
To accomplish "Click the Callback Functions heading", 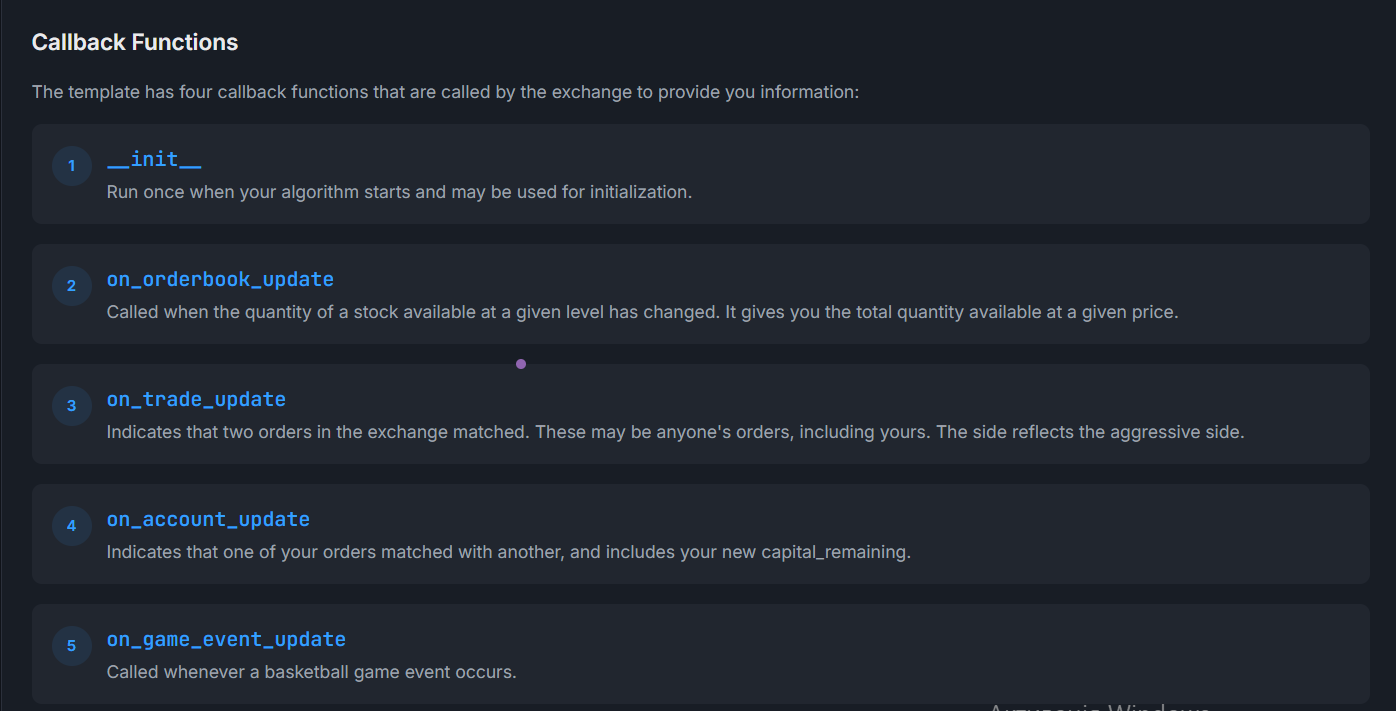I will pyautogui.click(x=135, y=42).
